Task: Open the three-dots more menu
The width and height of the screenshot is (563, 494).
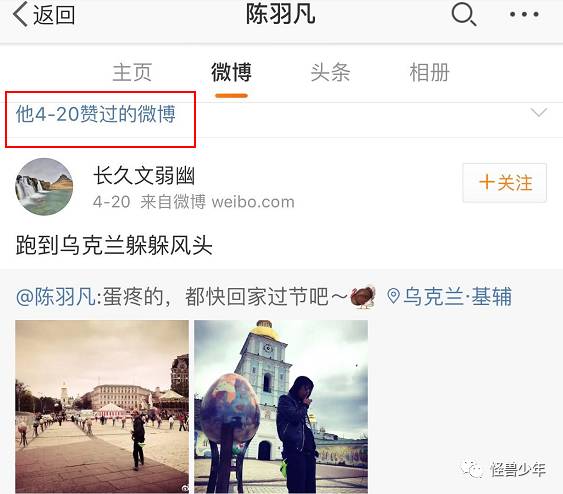Action: (x=524, y=14)
